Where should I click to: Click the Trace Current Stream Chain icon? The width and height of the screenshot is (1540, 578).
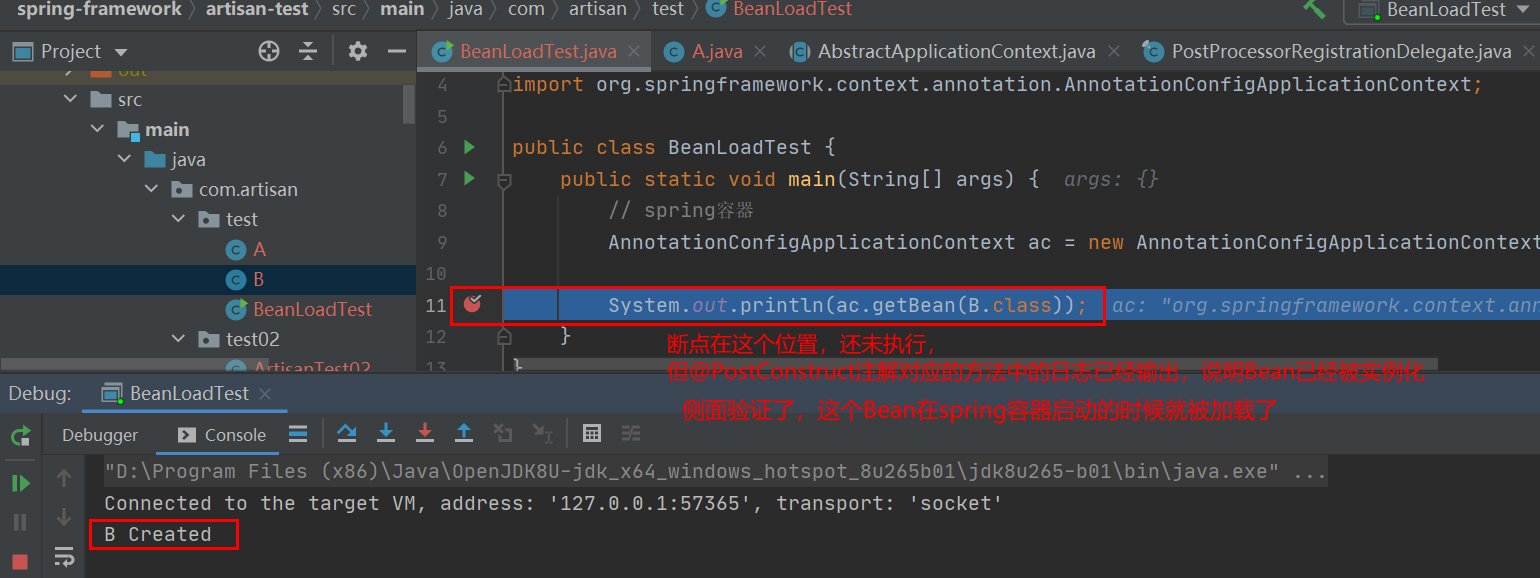[x=631, y=433]
